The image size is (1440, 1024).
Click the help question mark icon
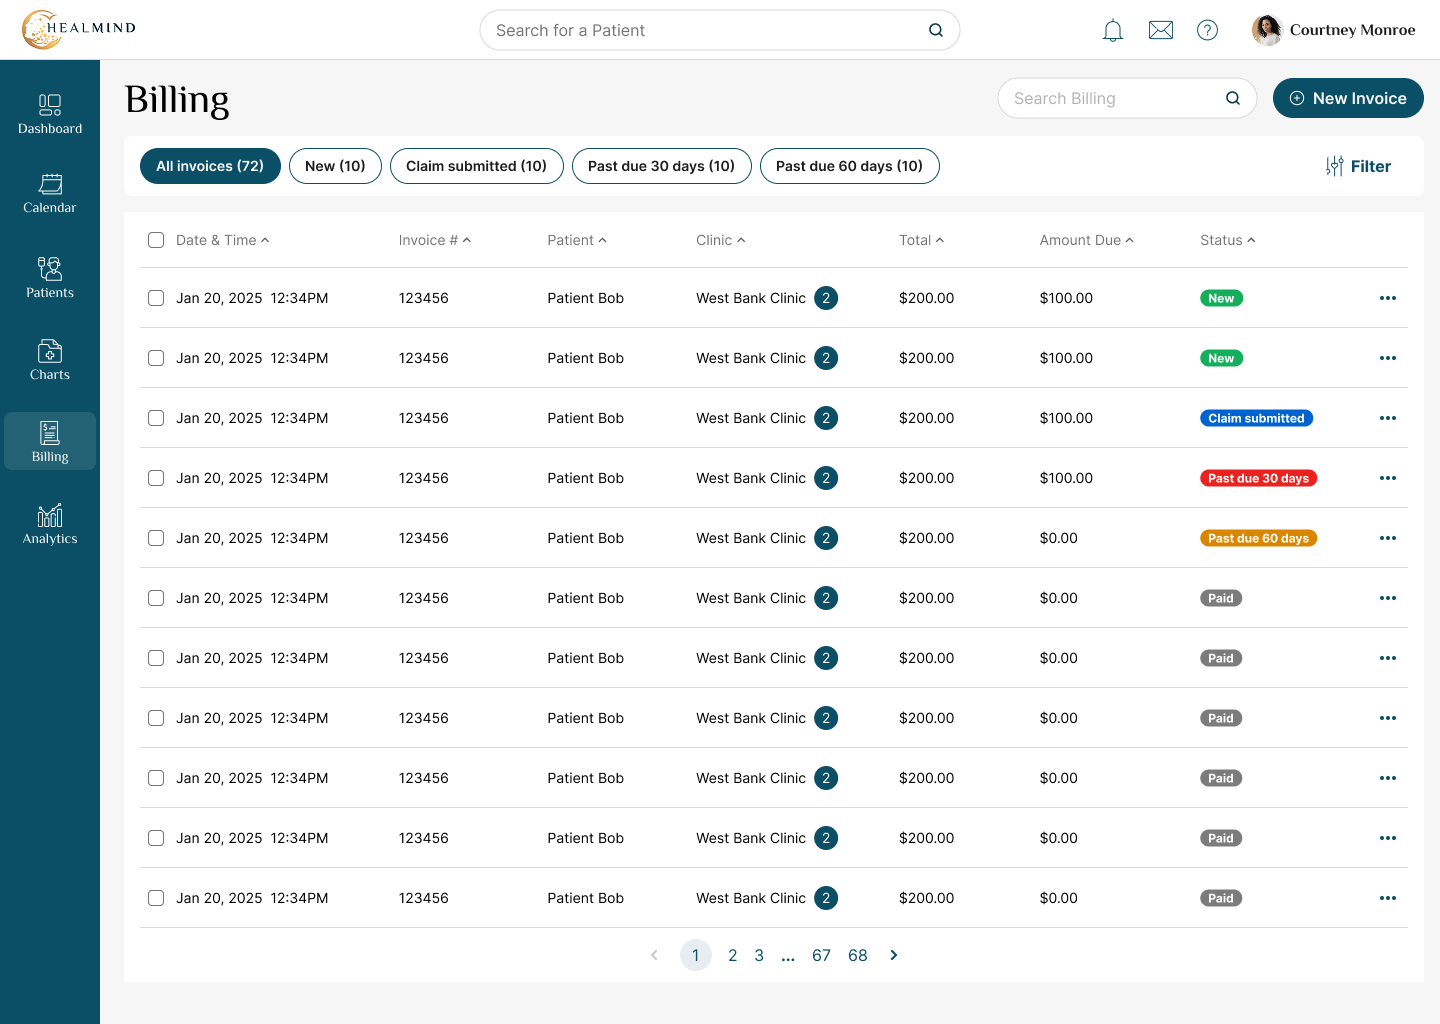point(1208,31)
